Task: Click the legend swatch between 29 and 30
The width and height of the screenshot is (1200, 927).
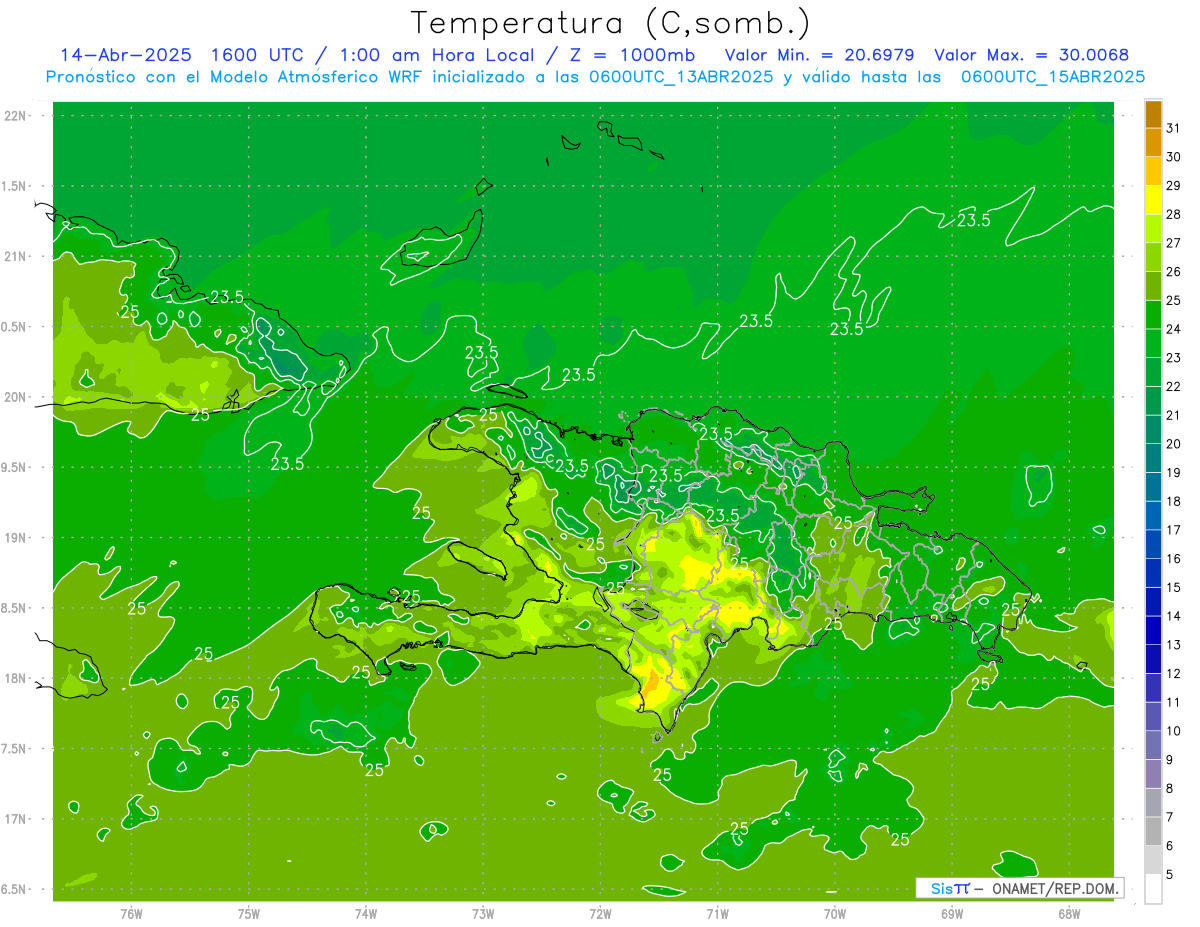Action: (1153, 171)
